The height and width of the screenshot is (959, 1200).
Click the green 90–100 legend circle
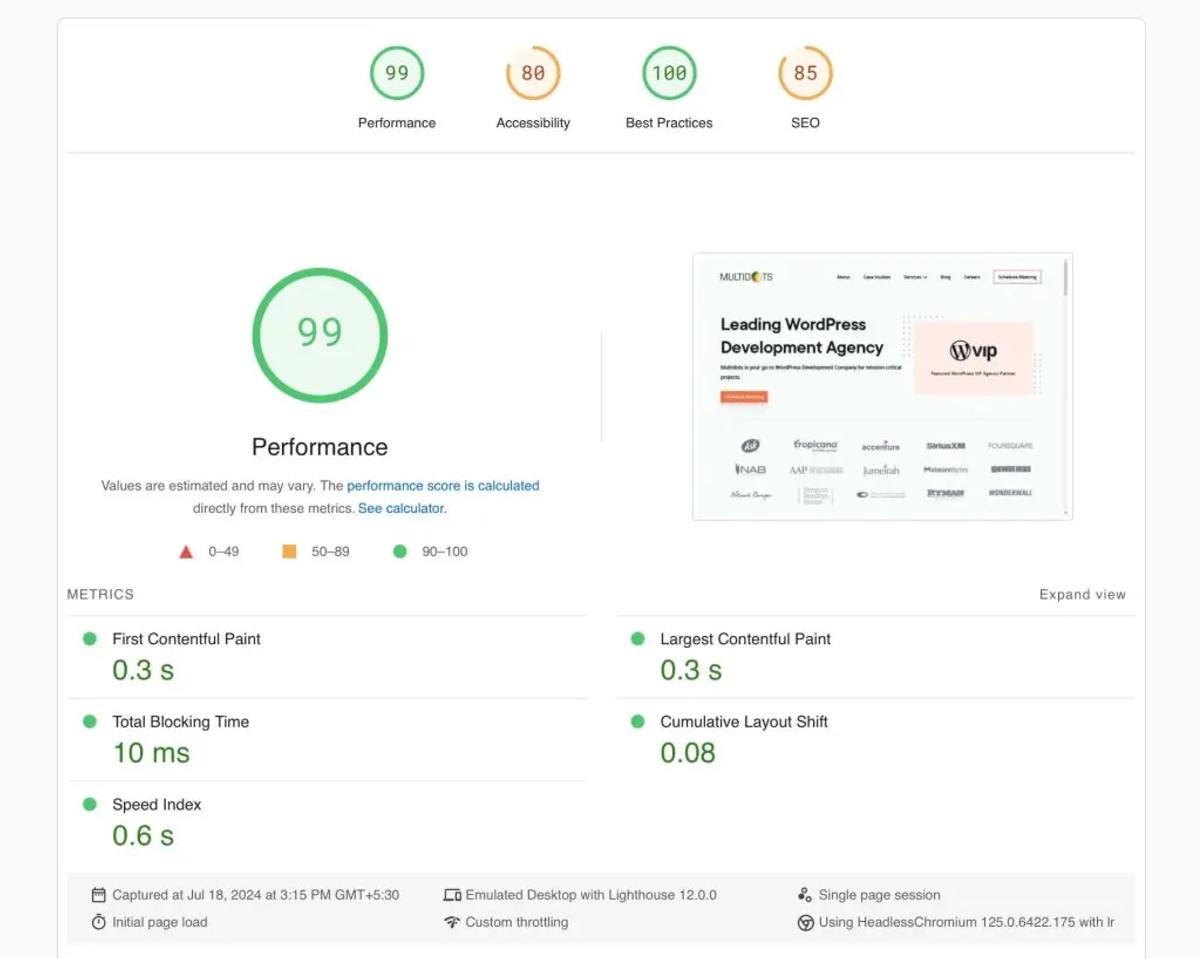tap(400, 551)
